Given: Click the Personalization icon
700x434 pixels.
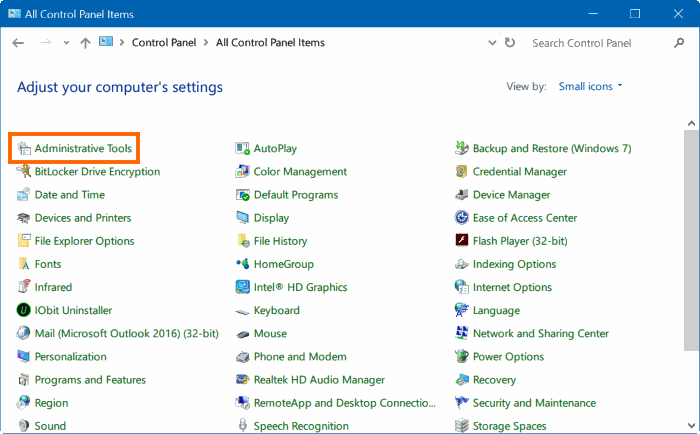Looking at the screenshot, I should (24, 357).
